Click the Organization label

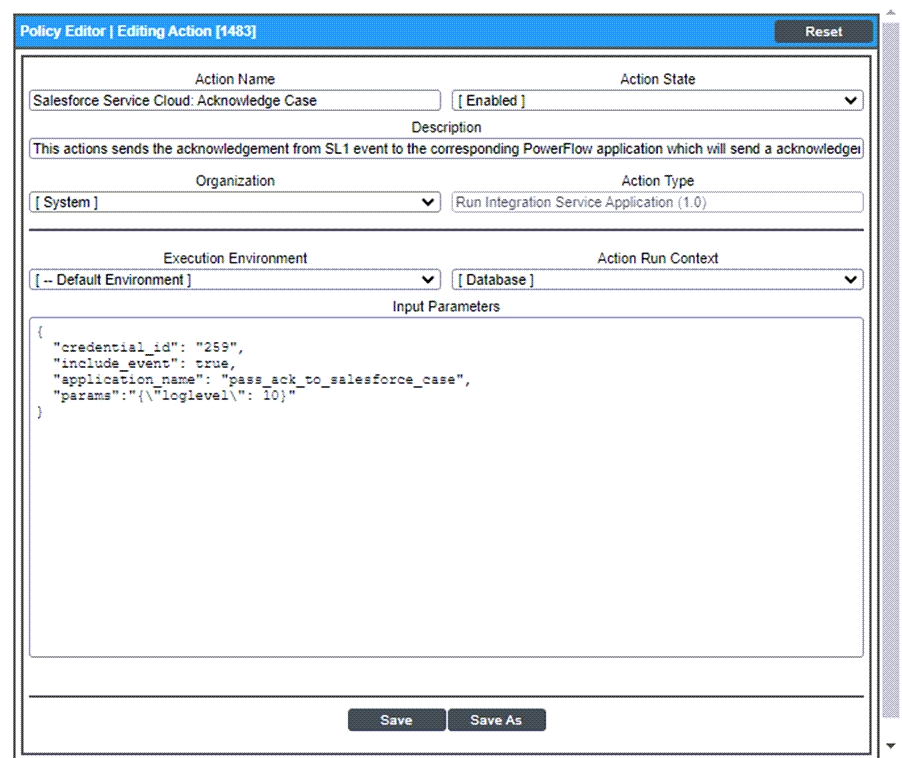[235, 181]
